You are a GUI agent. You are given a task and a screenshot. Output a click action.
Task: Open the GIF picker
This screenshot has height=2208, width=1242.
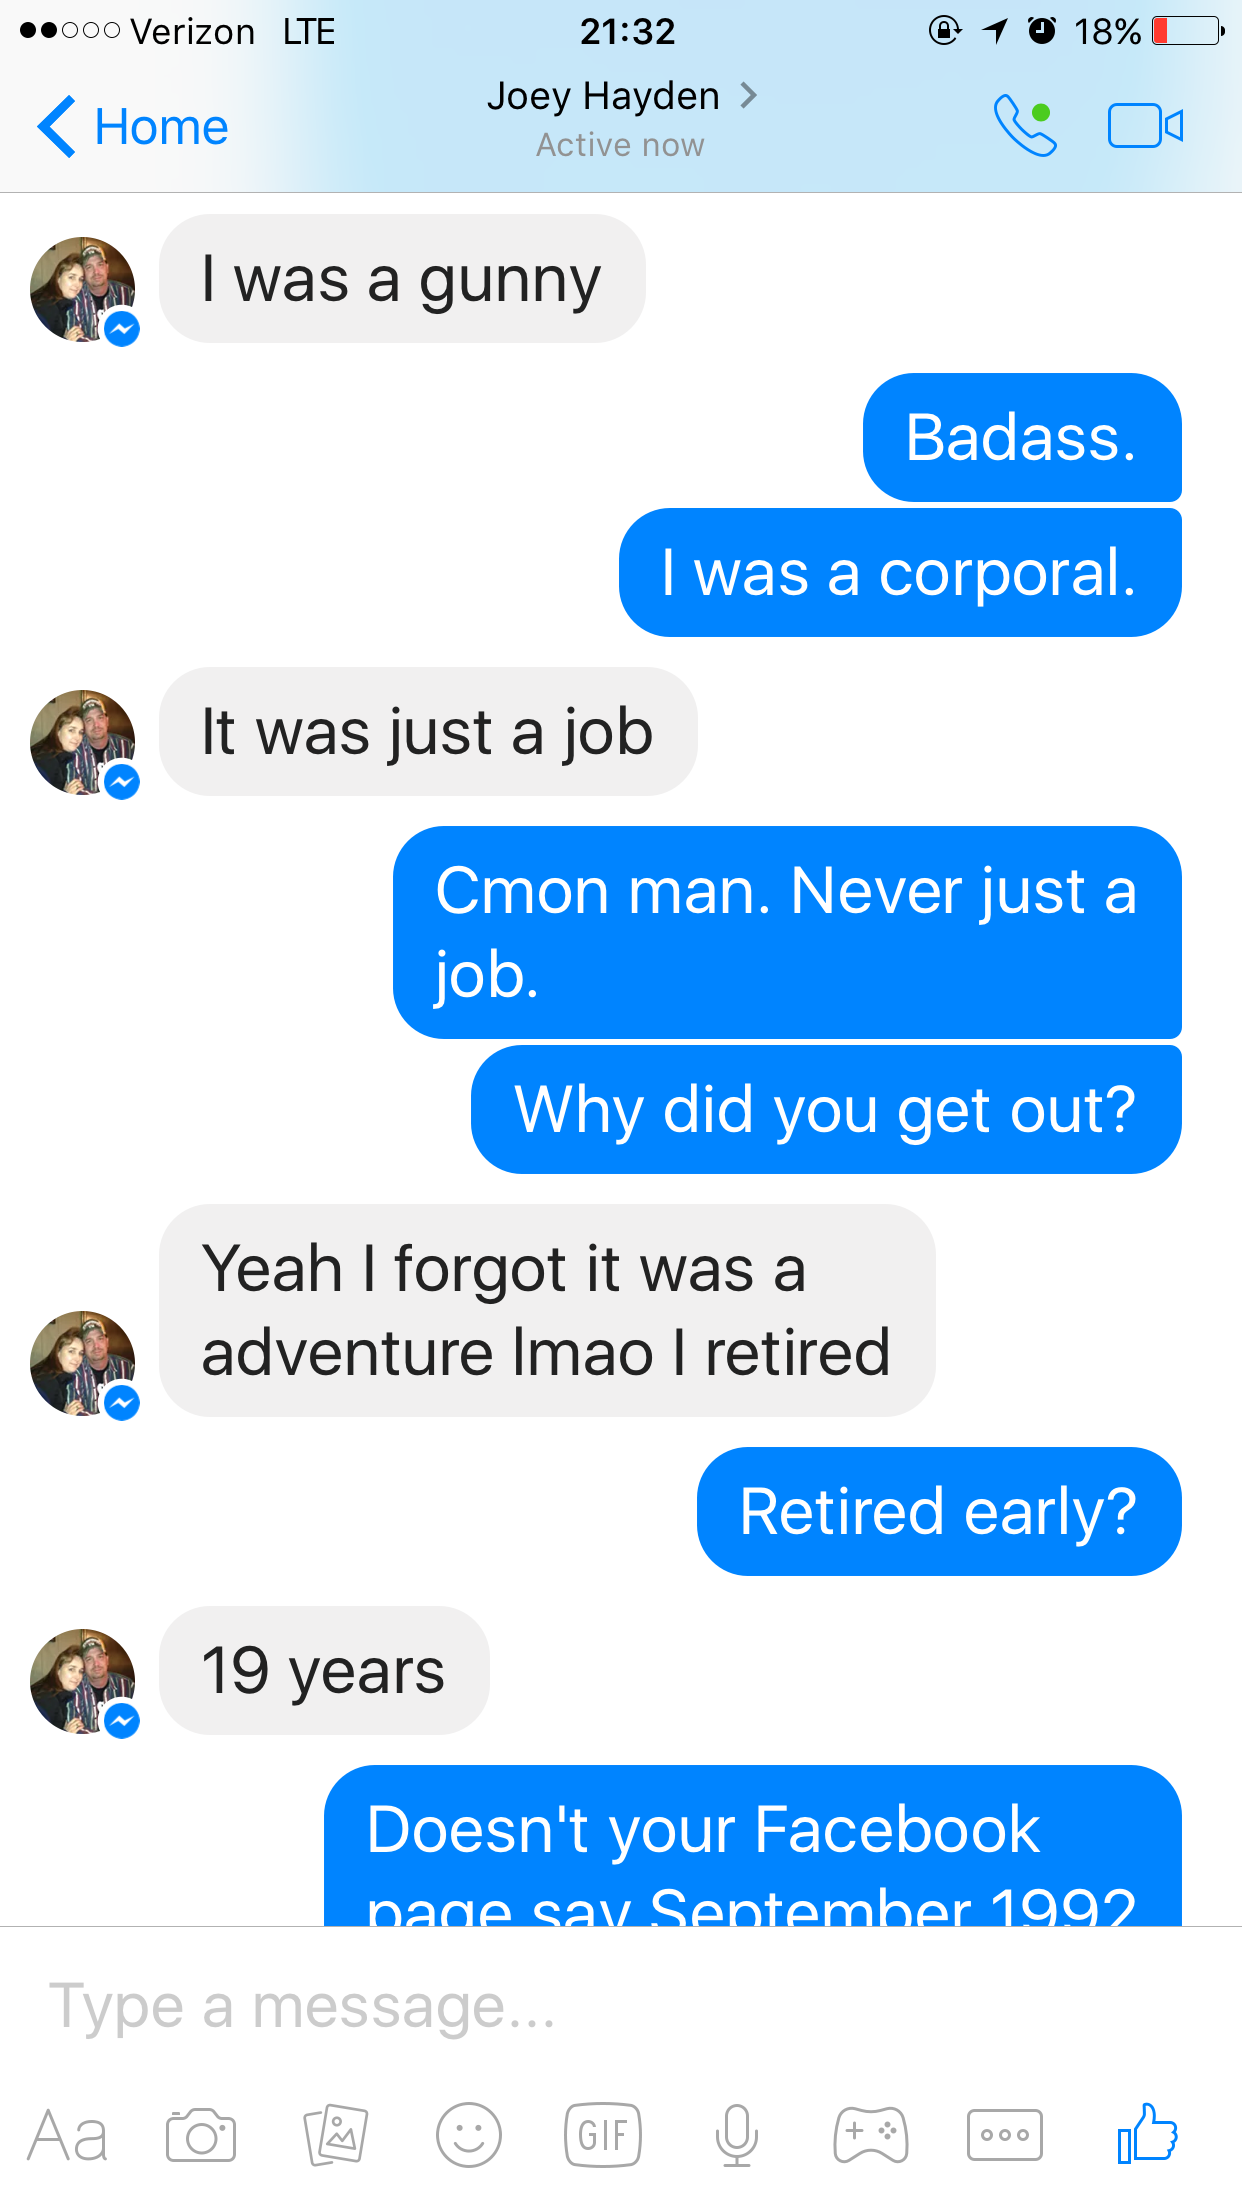603,2136
